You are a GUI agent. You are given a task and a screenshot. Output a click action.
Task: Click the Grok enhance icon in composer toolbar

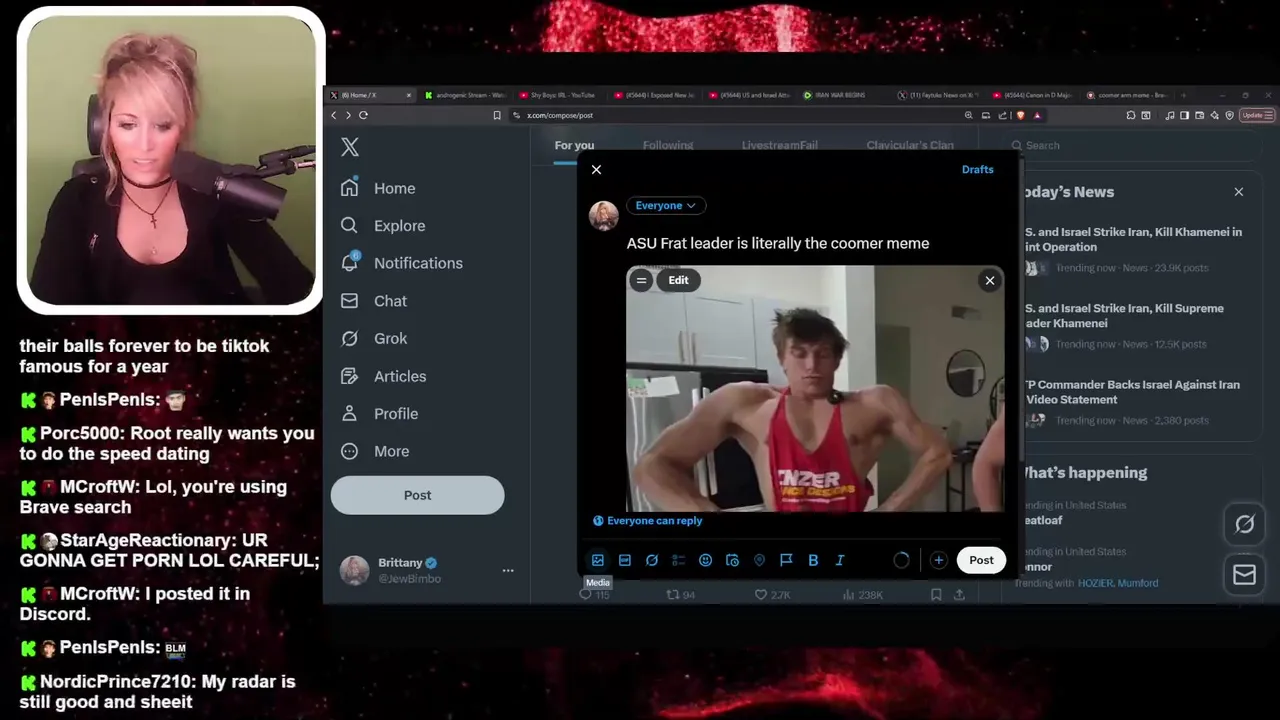652,560
